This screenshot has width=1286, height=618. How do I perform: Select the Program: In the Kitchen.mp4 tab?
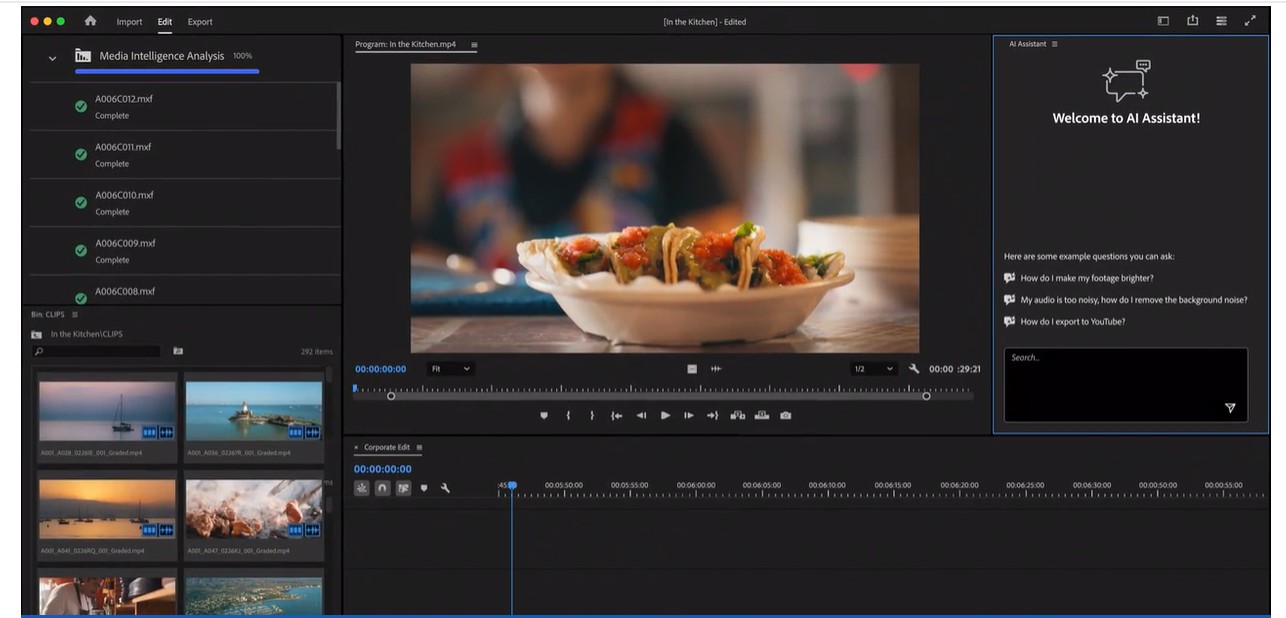[x=406, y=45]
